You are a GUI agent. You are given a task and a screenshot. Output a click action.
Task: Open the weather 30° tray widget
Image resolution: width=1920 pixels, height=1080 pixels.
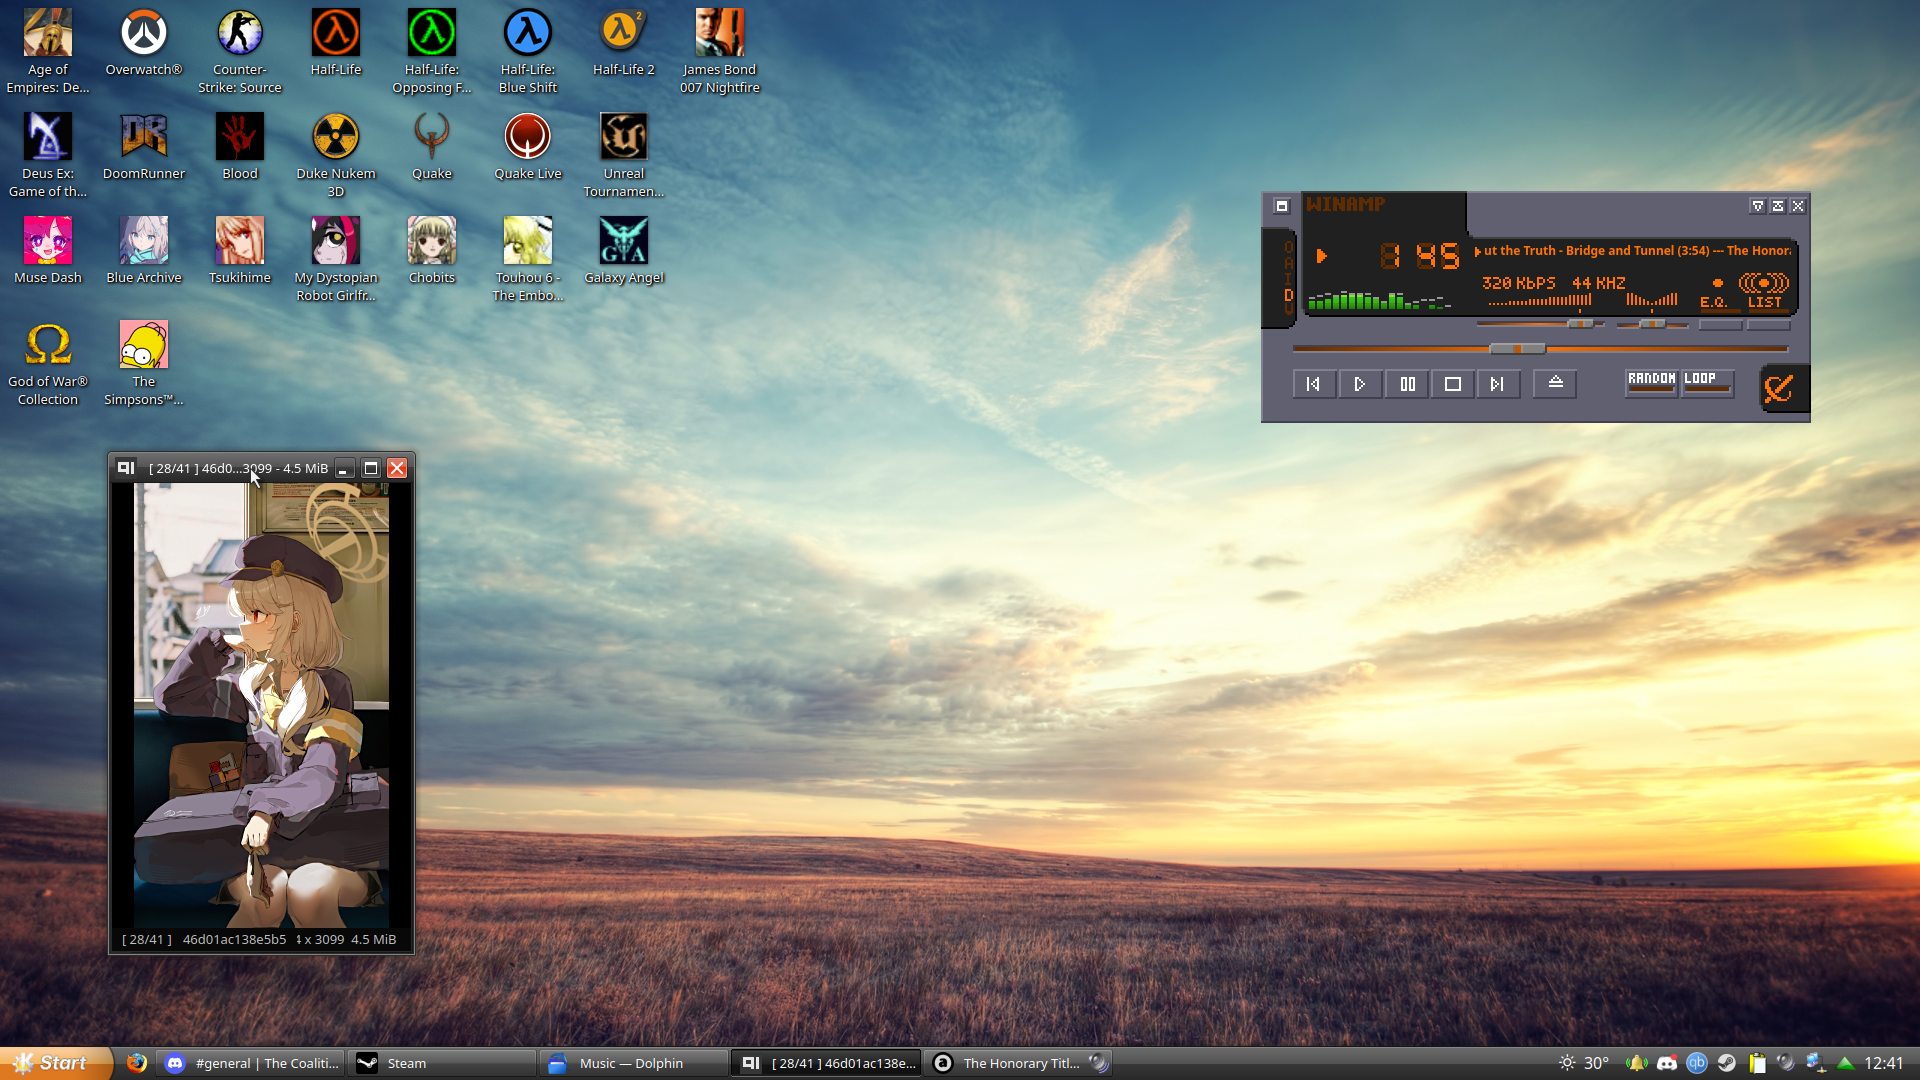(x=1585, y=1063)
